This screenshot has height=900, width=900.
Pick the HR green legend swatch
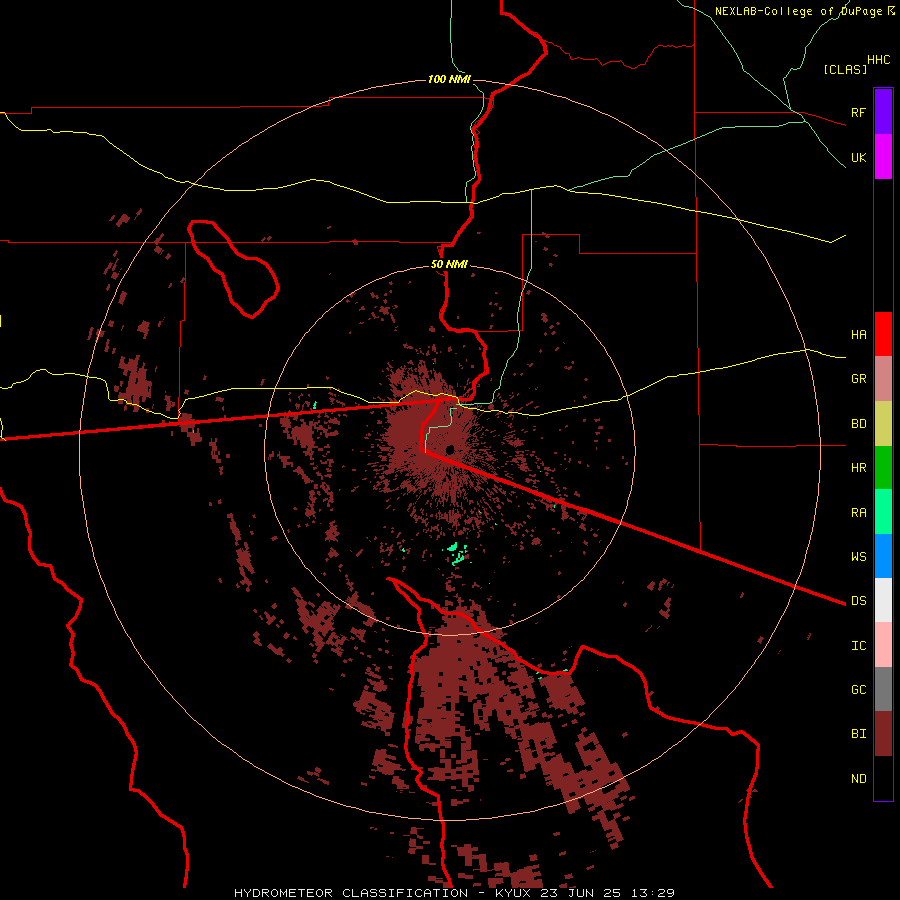[883, 468]
